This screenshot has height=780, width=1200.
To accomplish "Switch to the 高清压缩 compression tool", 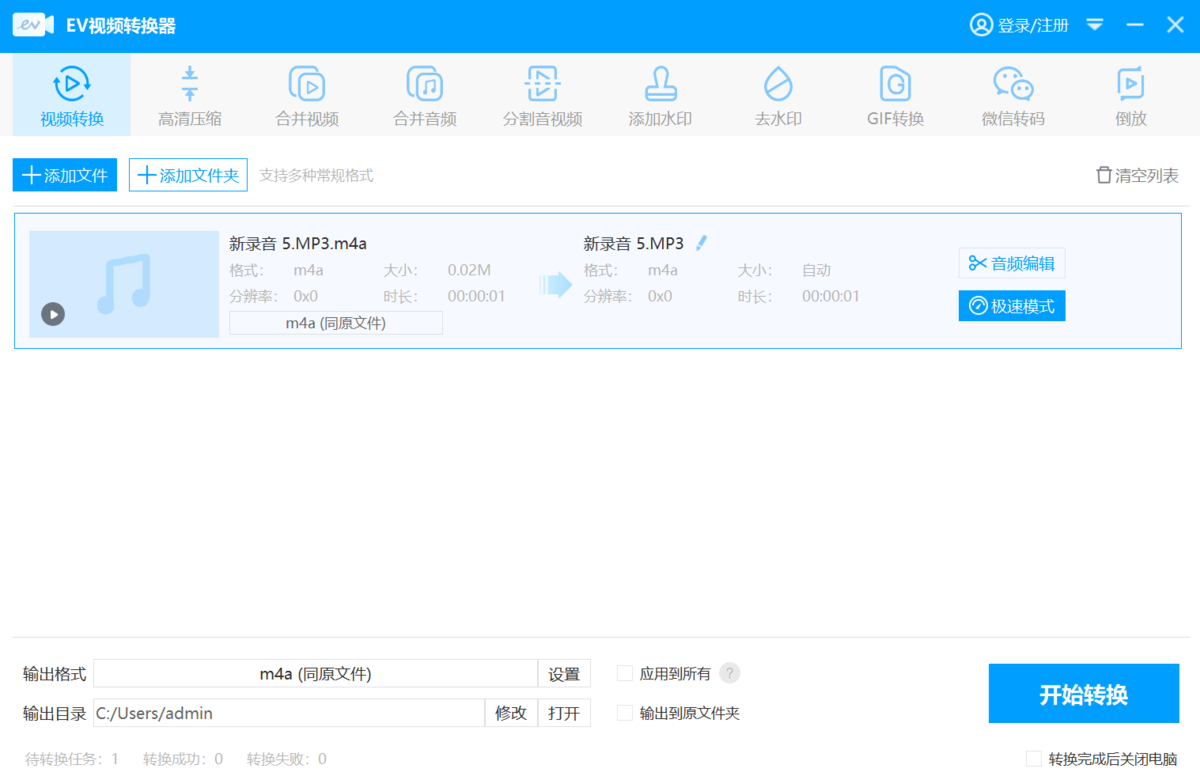I will (188, 93).
